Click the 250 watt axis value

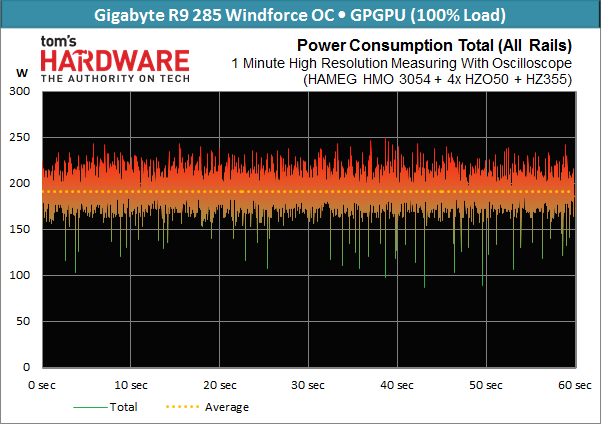point(20,137)
